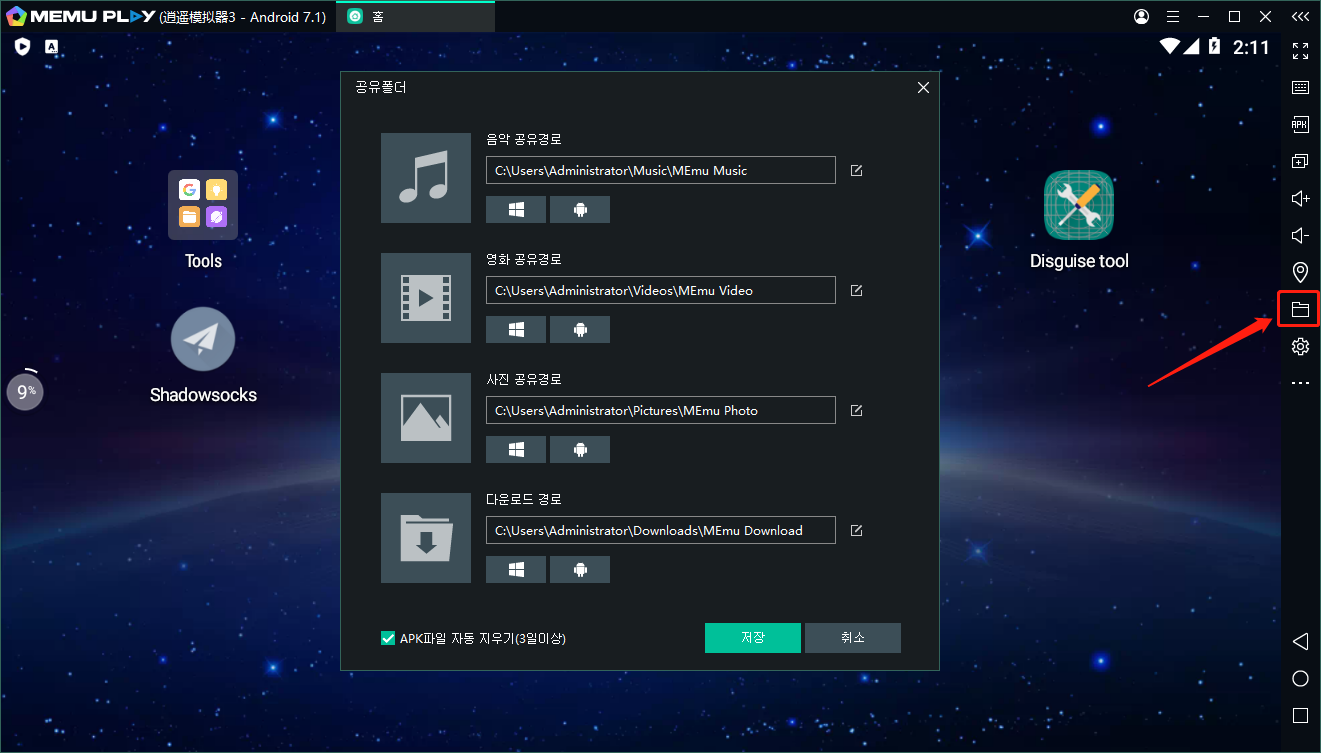Viewport: 1321px width, 753px height.
Task: Click the download path input field
Action: coord(660,530)
